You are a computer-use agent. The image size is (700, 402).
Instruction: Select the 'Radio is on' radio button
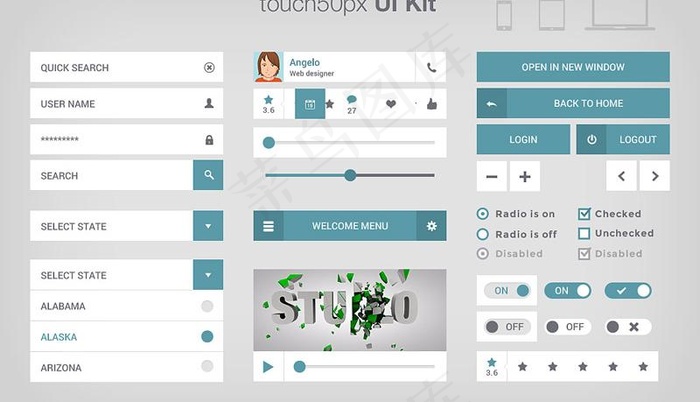click(x=483, y=214)
